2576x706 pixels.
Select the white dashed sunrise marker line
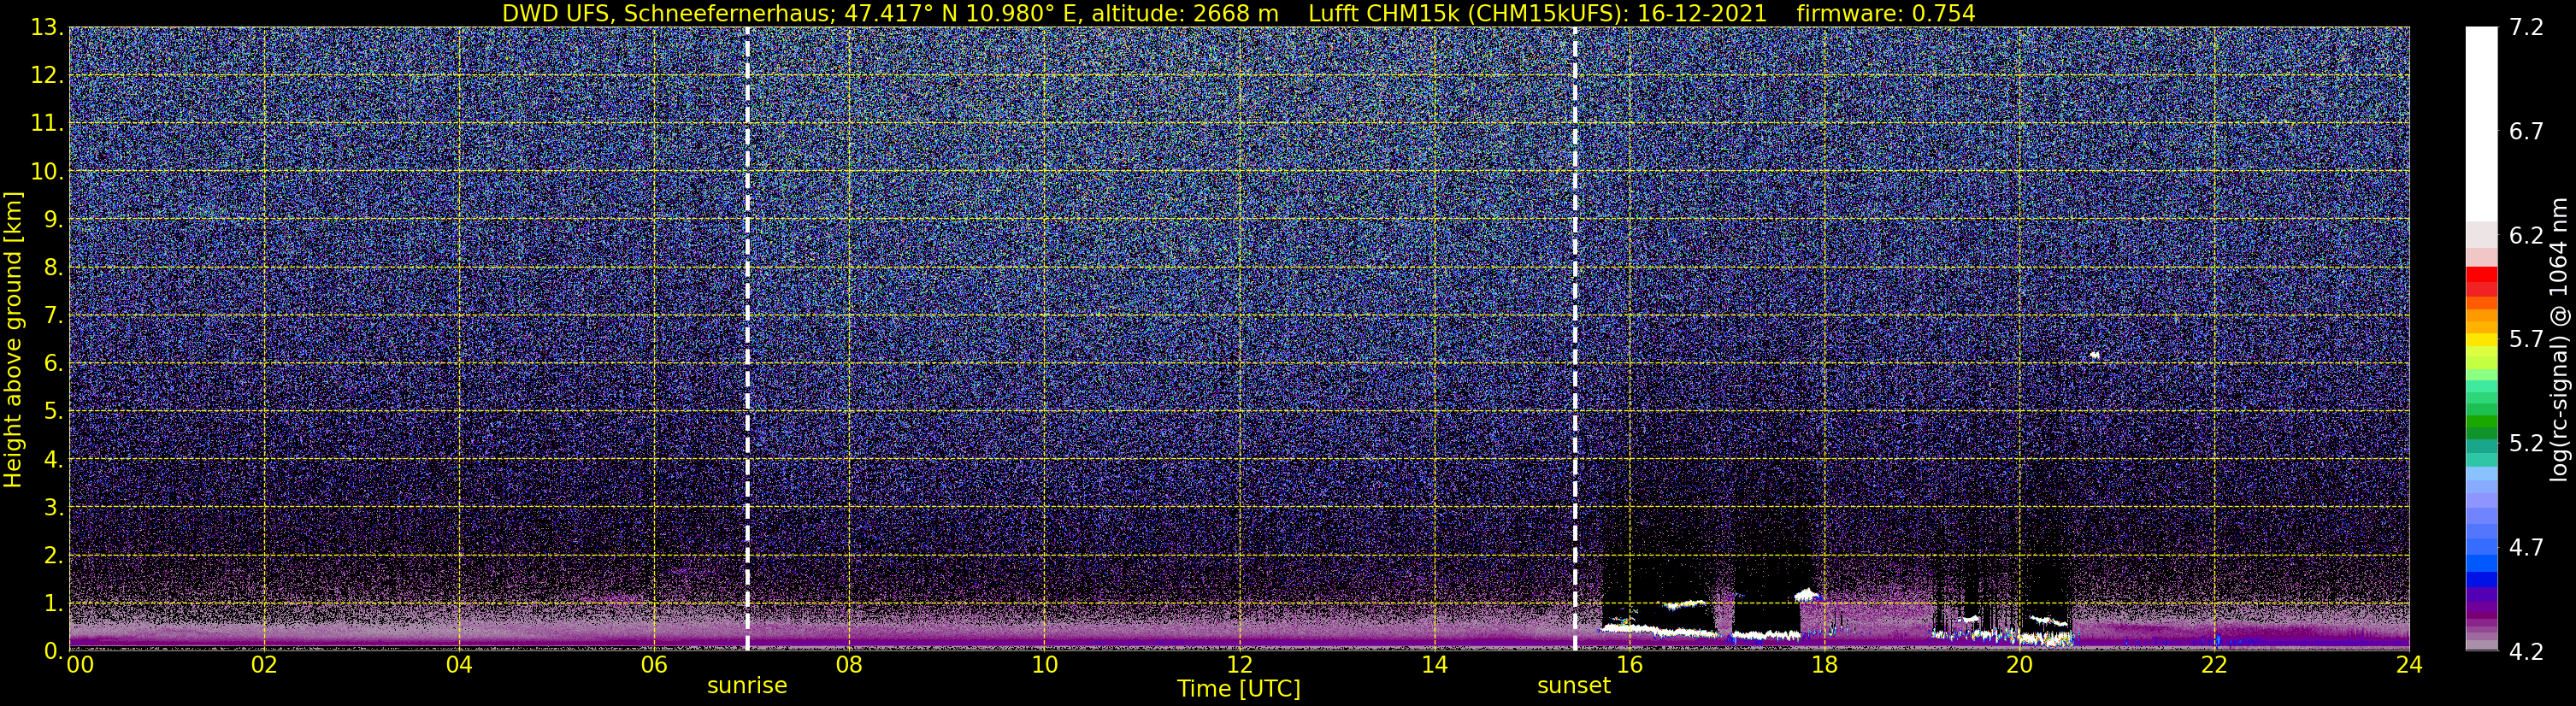click(747, 339)
